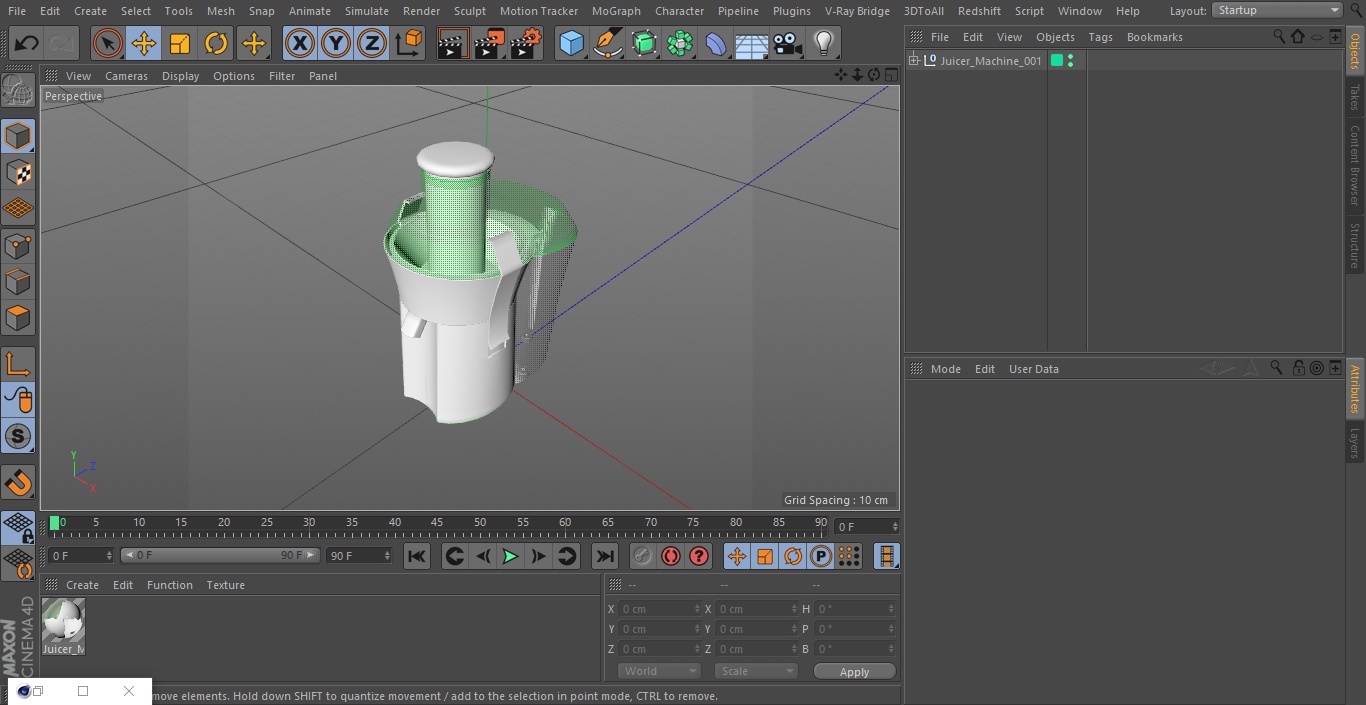This screenshot has width=1366, height=705.
Task: Open material manager Create menu
Action: tap(82, 585)
